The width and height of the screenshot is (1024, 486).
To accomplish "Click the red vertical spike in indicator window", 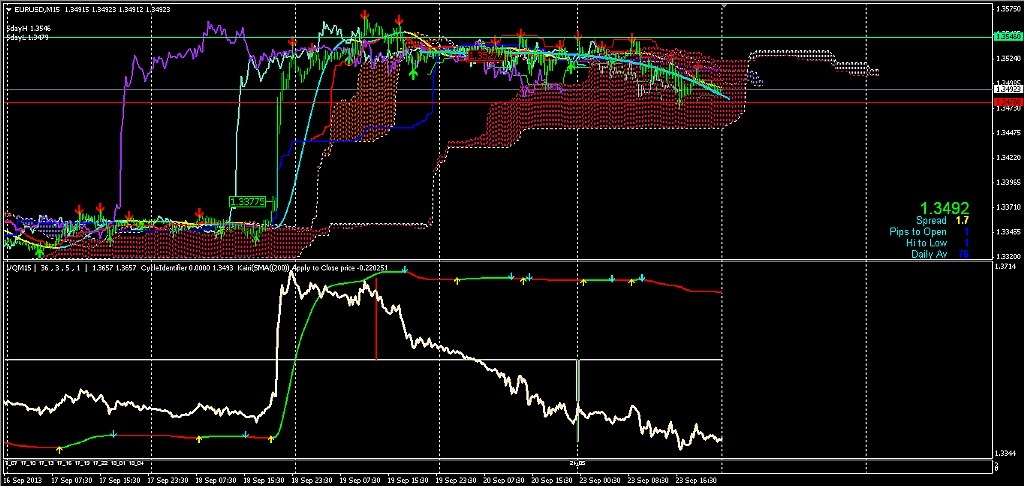I will tap(376, 330).
